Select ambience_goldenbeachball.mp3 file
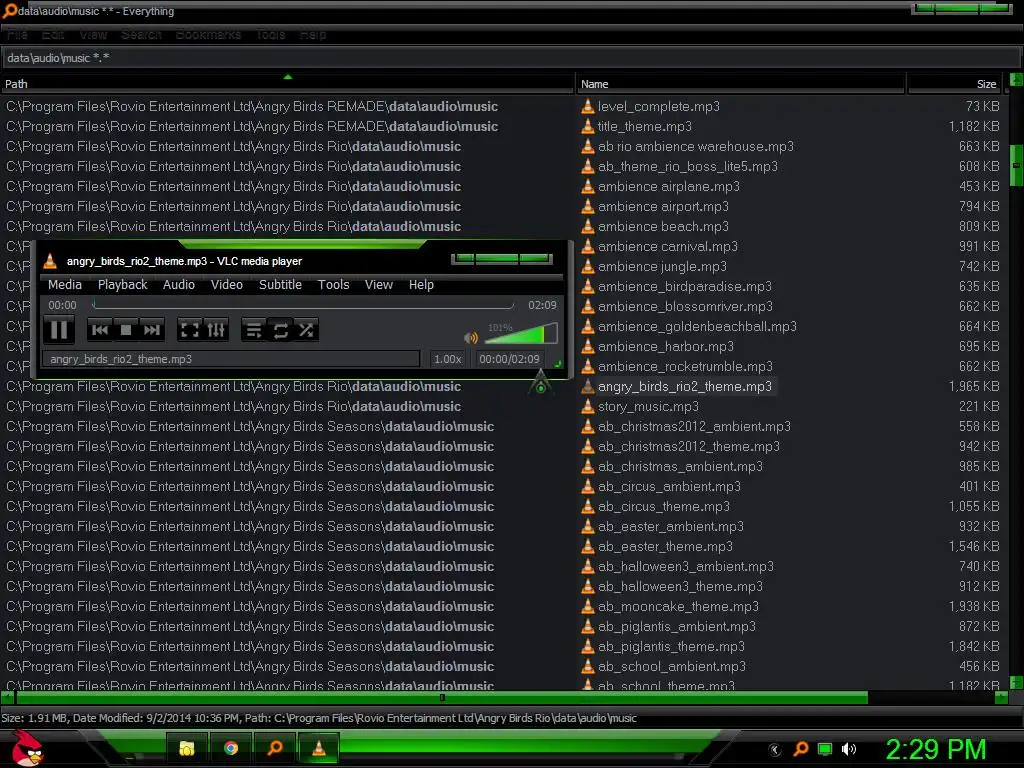This screenshot has width=1024, height=768. 697,327
